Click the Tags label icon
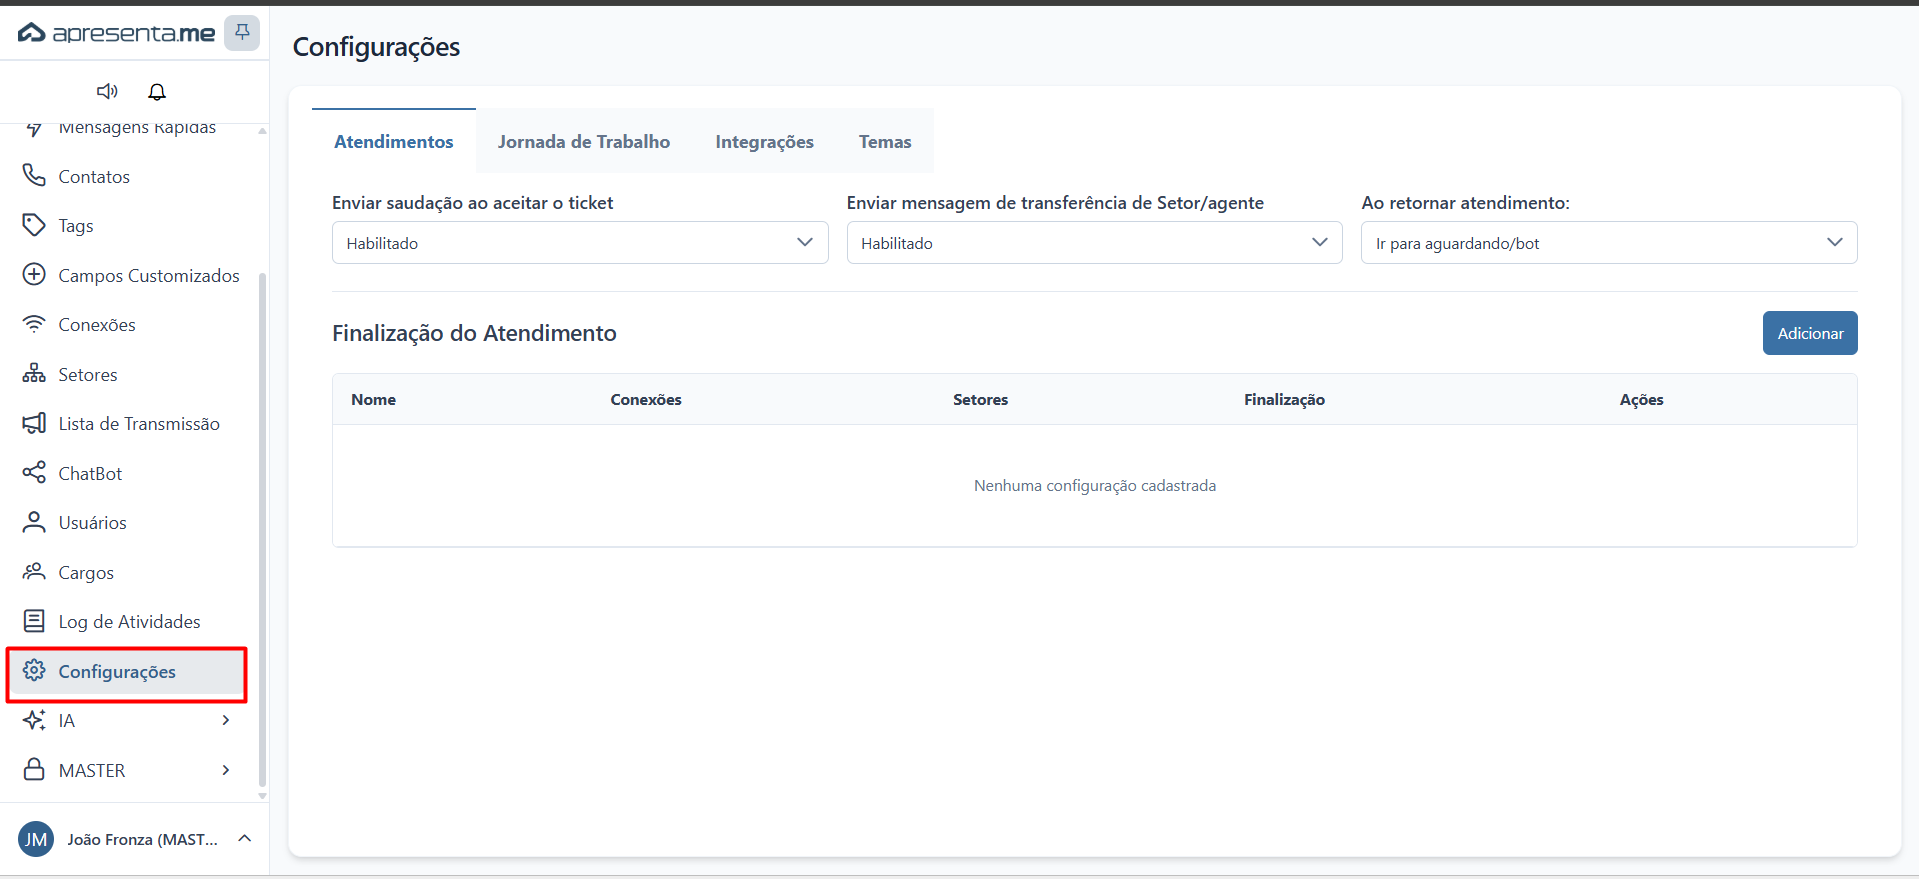The width and height of the screenshot is (1919, 879). pos(34,225)
